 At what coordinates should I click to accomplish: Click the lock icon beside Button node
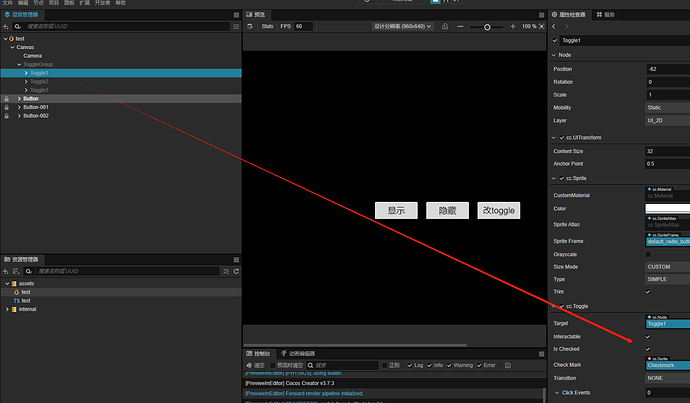[7, 99]
